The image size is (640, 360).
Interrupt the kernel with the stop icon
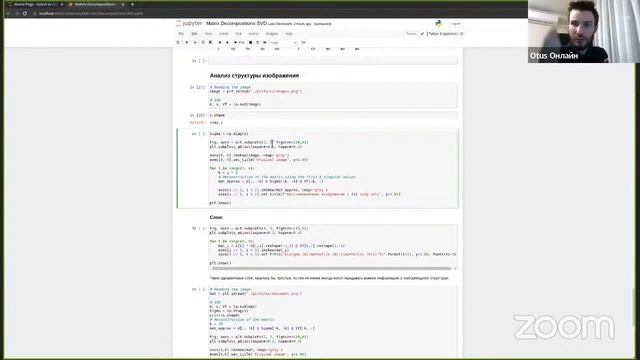tap(250, 42)
